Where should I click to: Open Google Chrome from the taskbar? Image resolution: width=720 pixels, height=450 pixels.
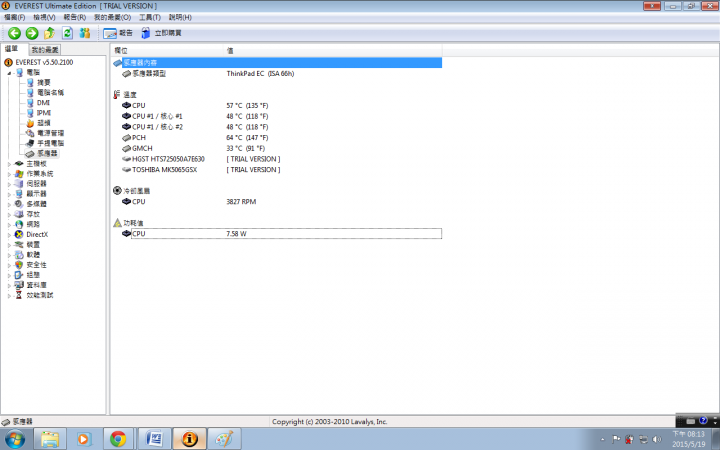tap(118, 439)
